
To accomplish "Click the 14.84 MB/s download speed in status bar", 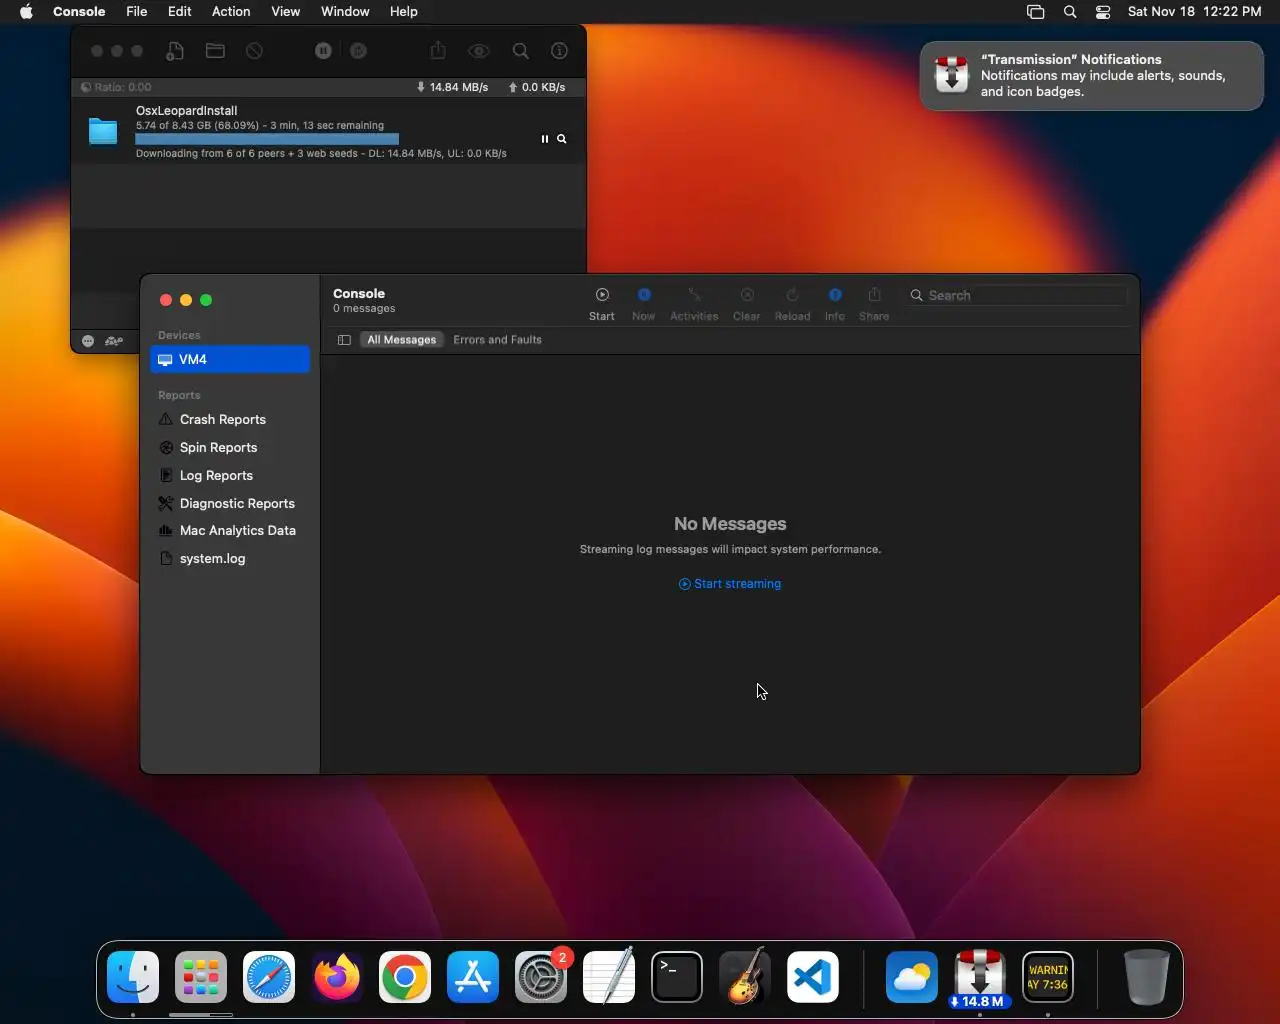I will coord(452,87).
